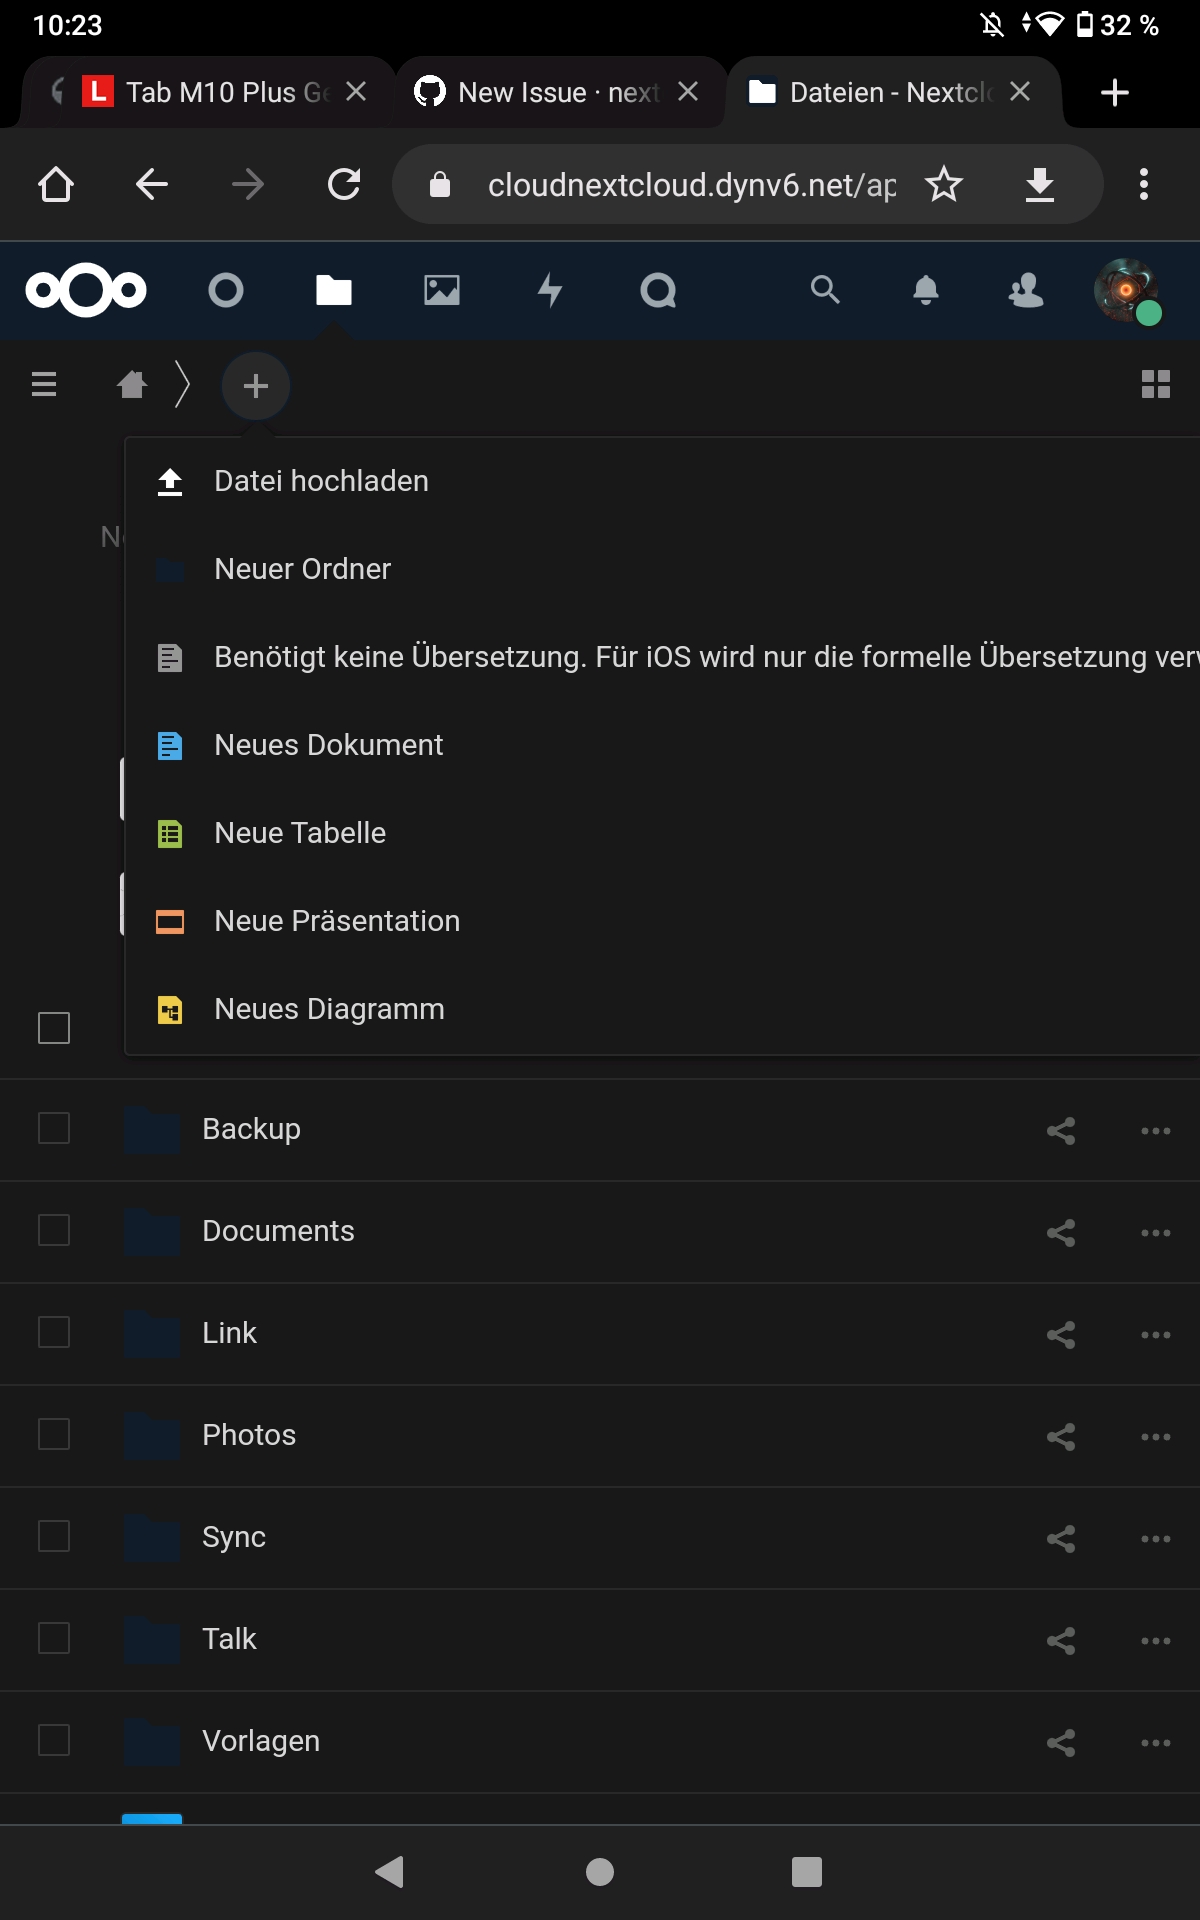Choose Datei hochladen
1200x1920 pixels.
tap(662, 481)
